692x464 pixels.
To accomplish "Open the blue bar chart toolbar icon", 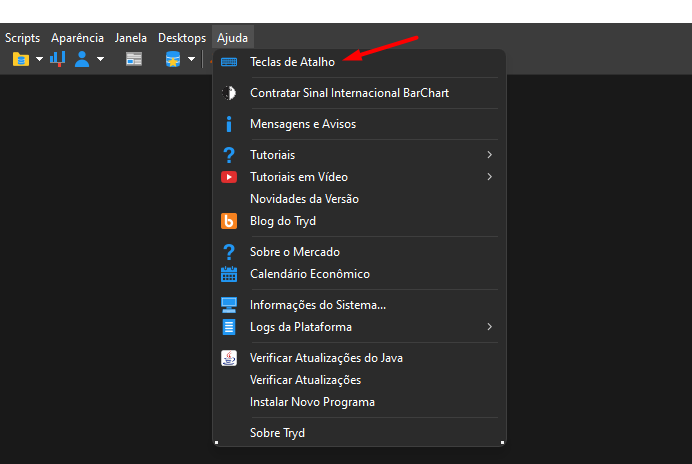I will coord(58,59).
